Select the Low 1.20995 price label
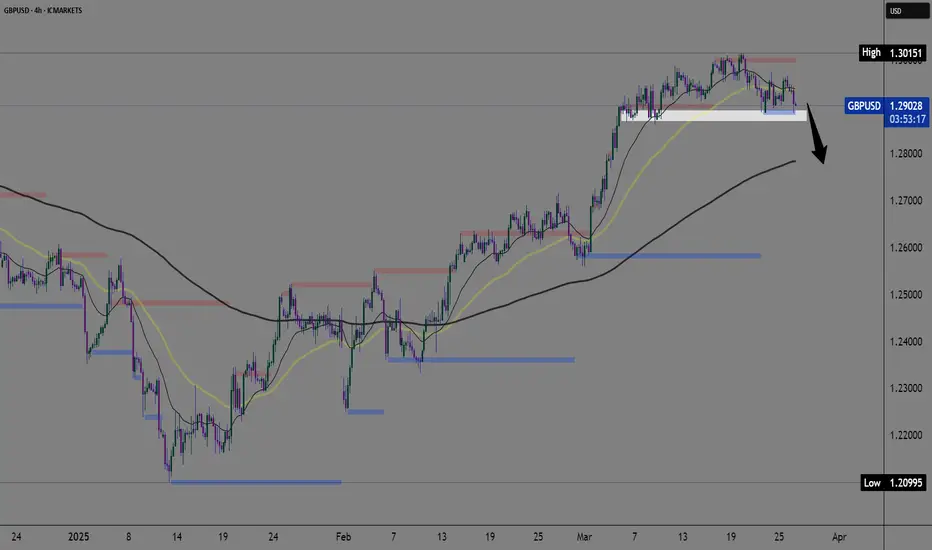This screenshot has height=550, width=932. (893, 482)
